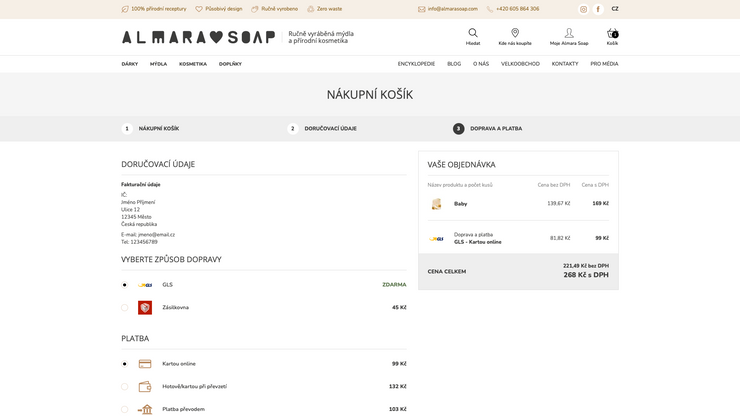The height and width of the screenshot is (416, 740).
Task: Open the Košík cart icon
Action: coord(612,34)
